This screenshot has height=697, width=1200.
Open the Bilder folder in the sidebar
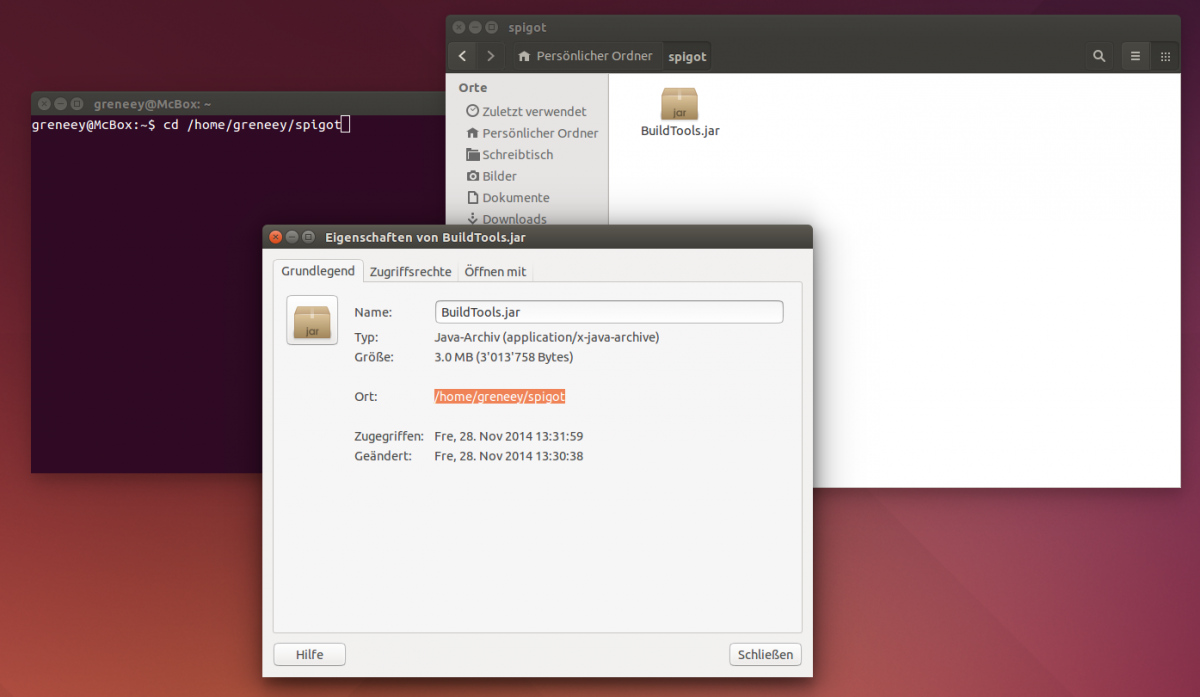(491, 176)
